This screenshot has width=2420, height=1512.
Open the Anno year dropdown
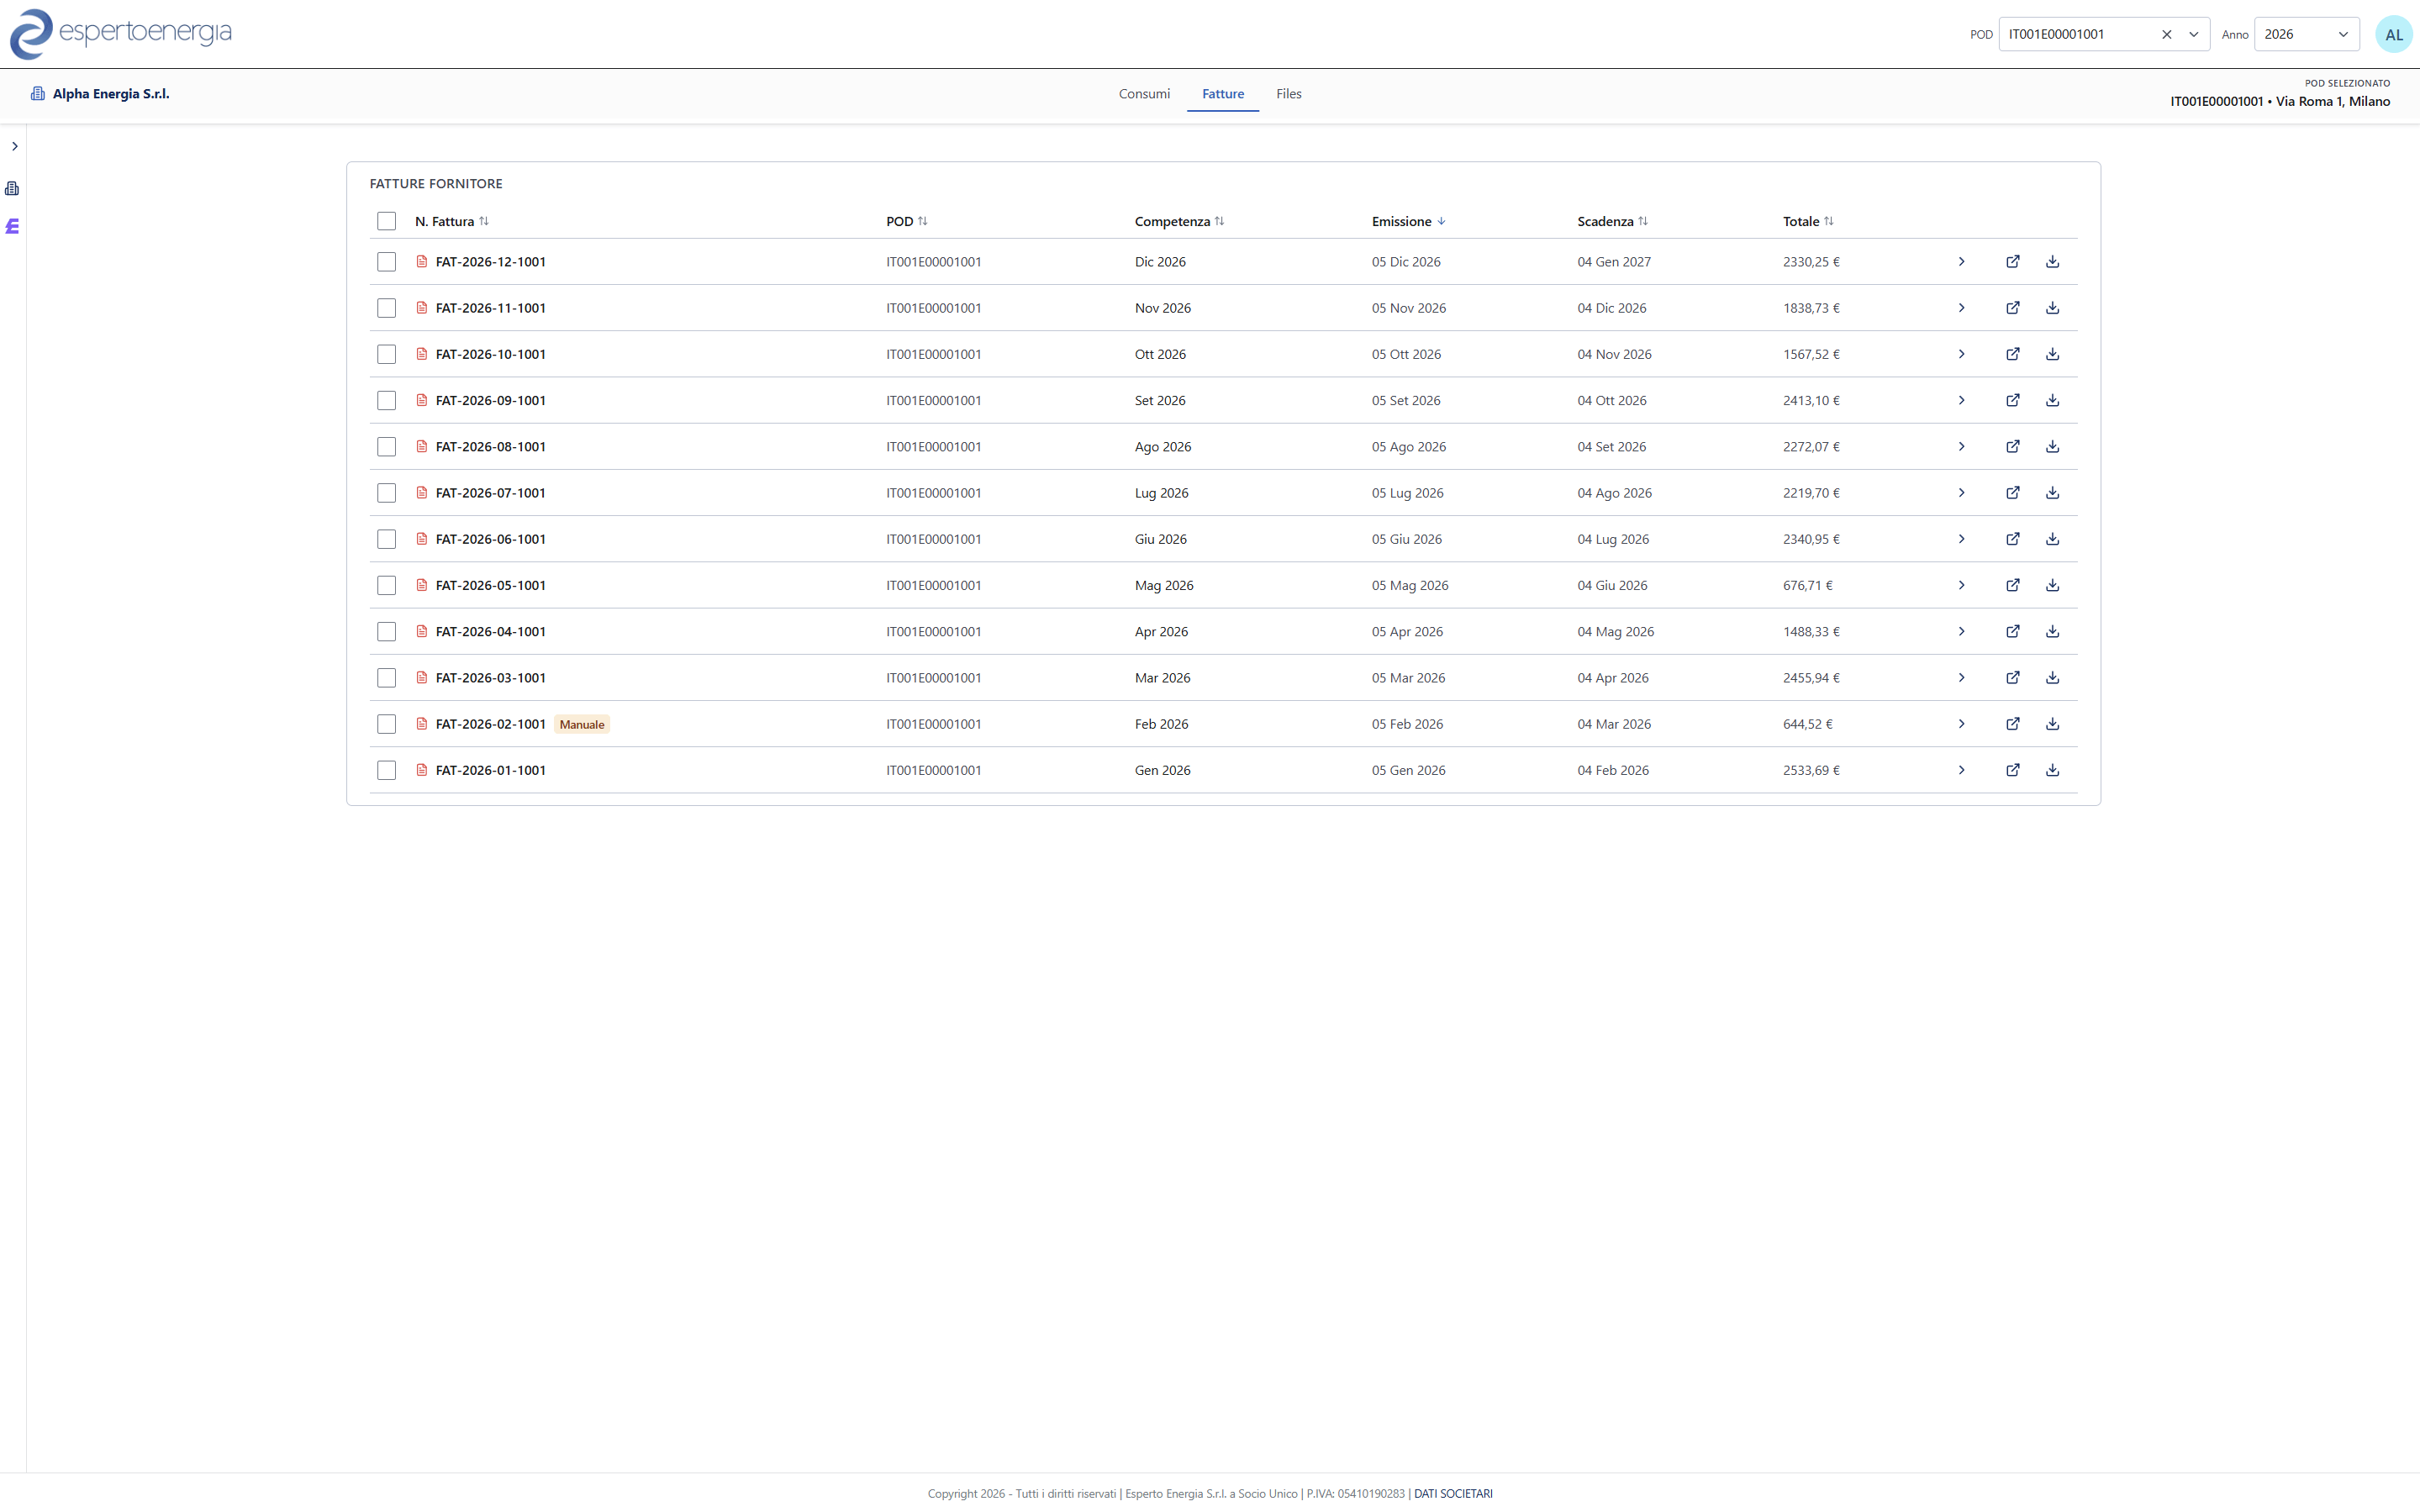click(2306, 34)
